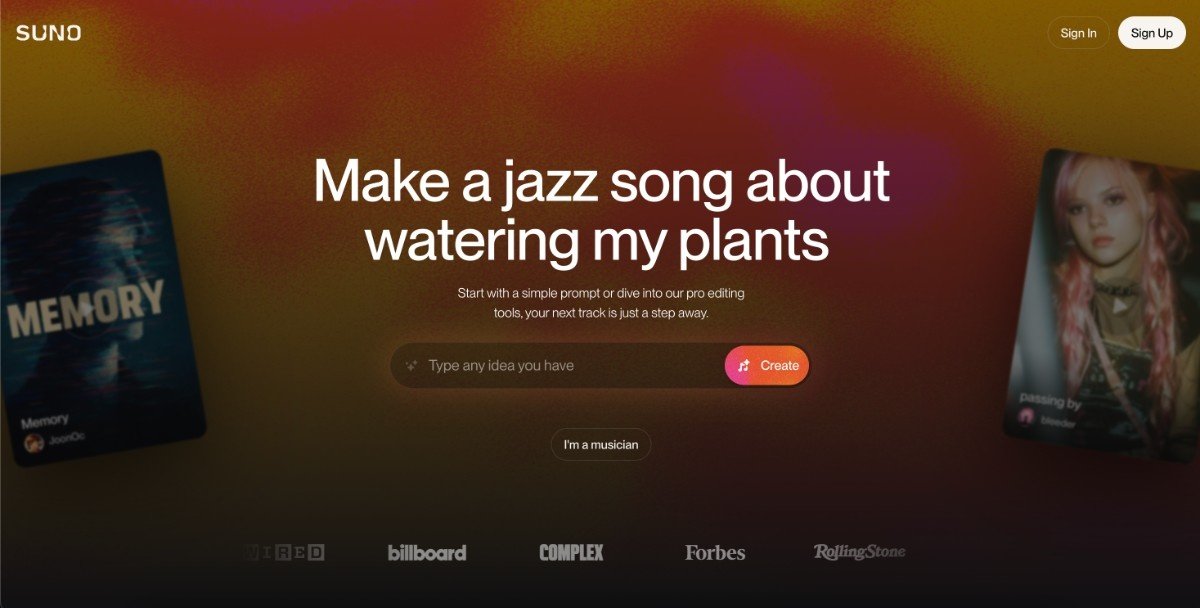Viewport: 1200px width, 608px height.
Task: Open the Sign In page
Action: pos(1078,33)
